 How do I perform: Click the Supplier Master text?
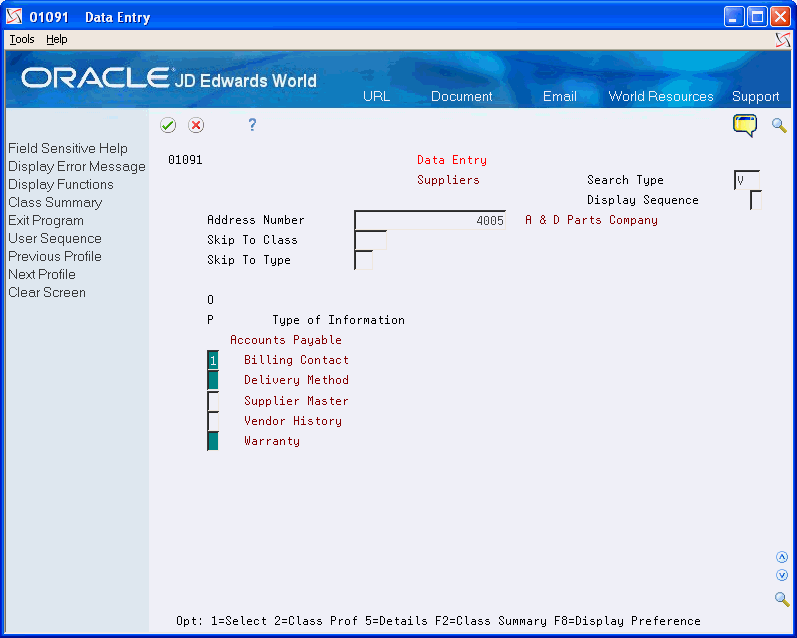click(296, 401)
